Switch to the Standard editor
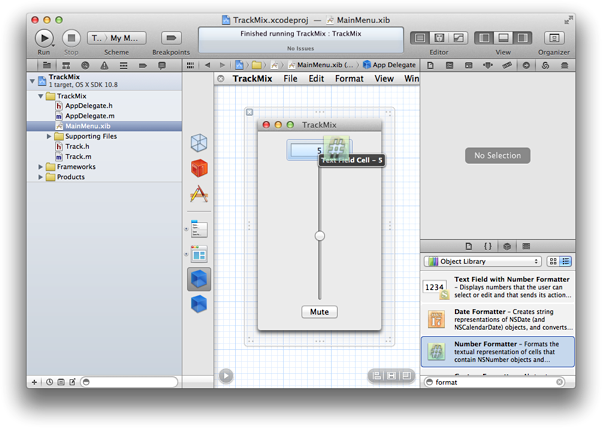 (x=420, y=38)
